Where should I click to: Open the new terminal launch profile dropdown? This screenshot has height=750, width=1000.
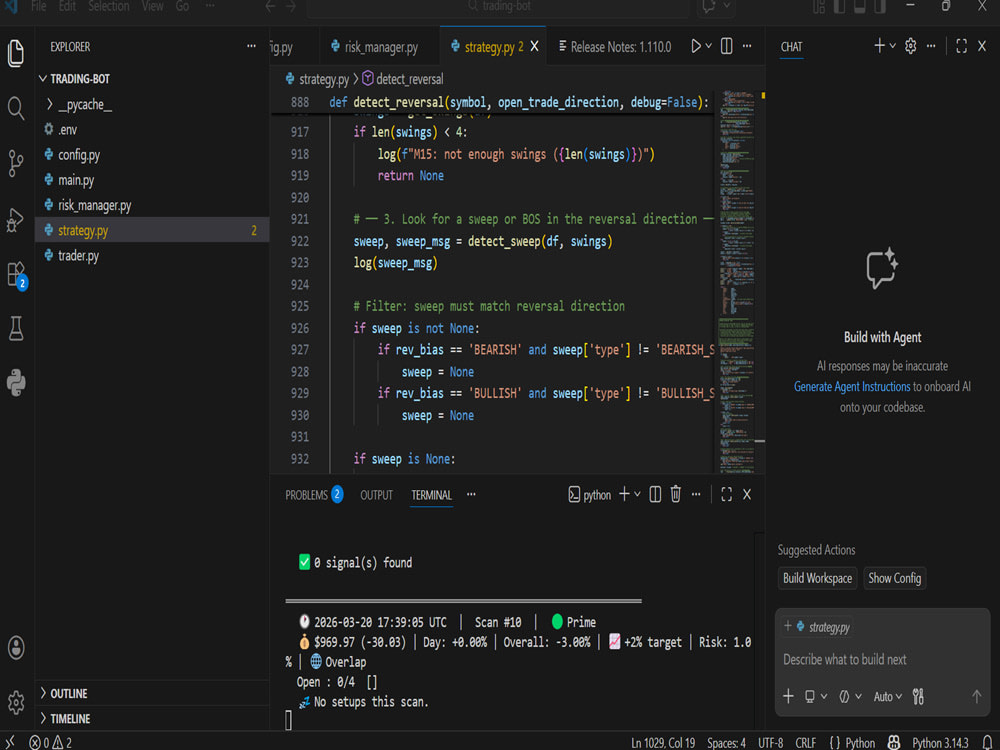637,494
